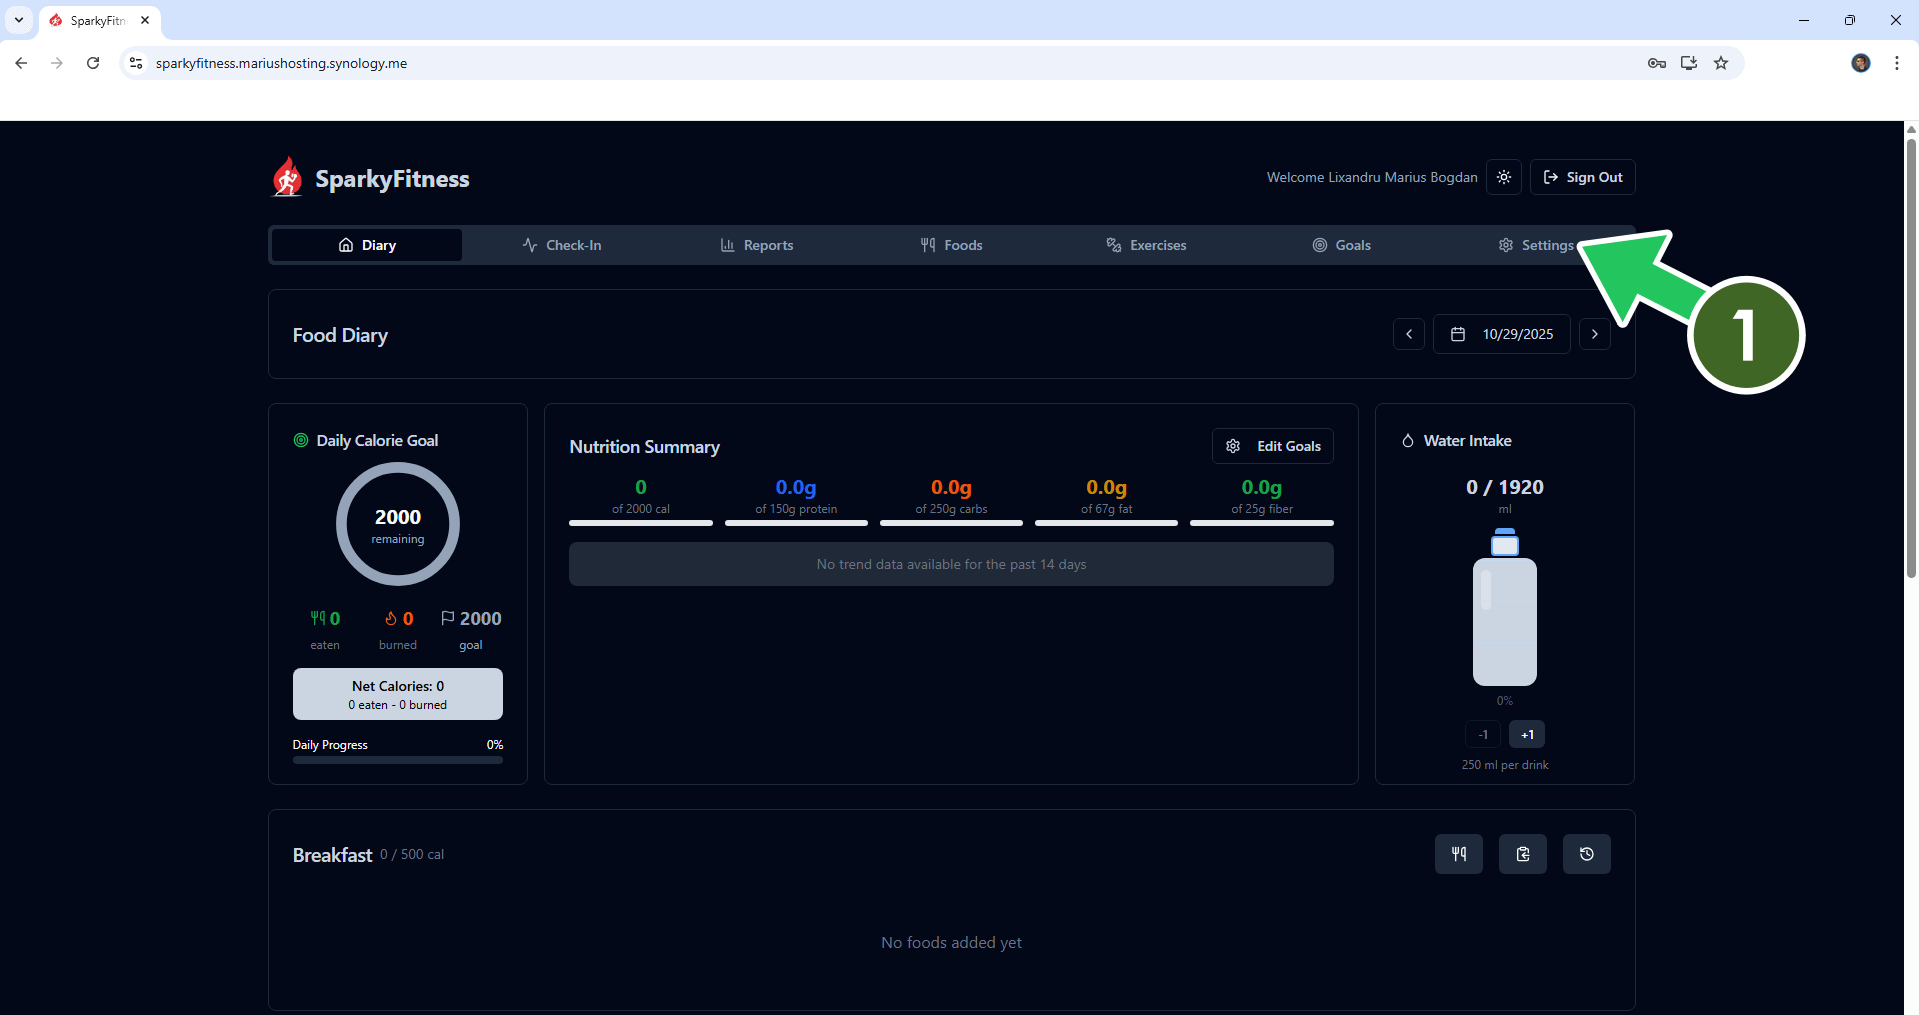
Task: Click the +1 water intake button
Action: (1526, 734)
